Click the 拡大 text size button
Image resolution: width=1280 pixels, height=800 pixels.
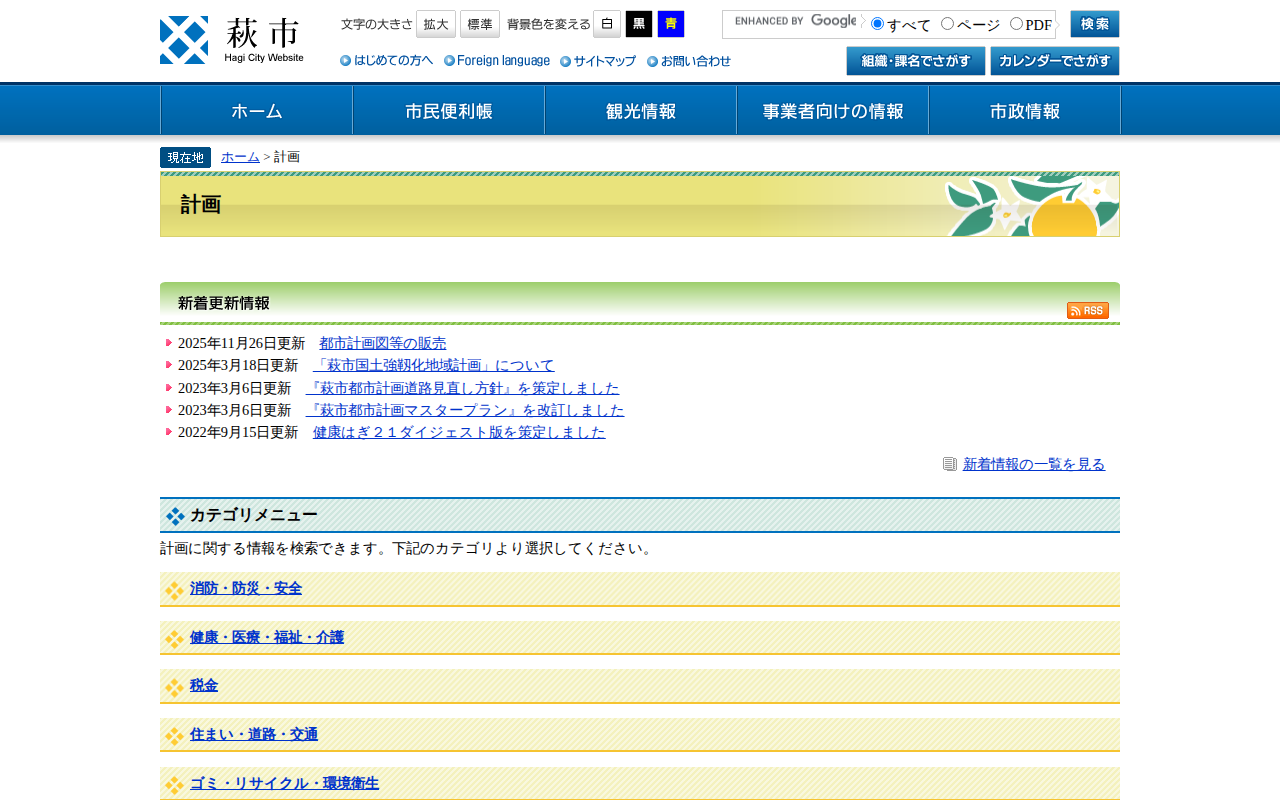436,24
